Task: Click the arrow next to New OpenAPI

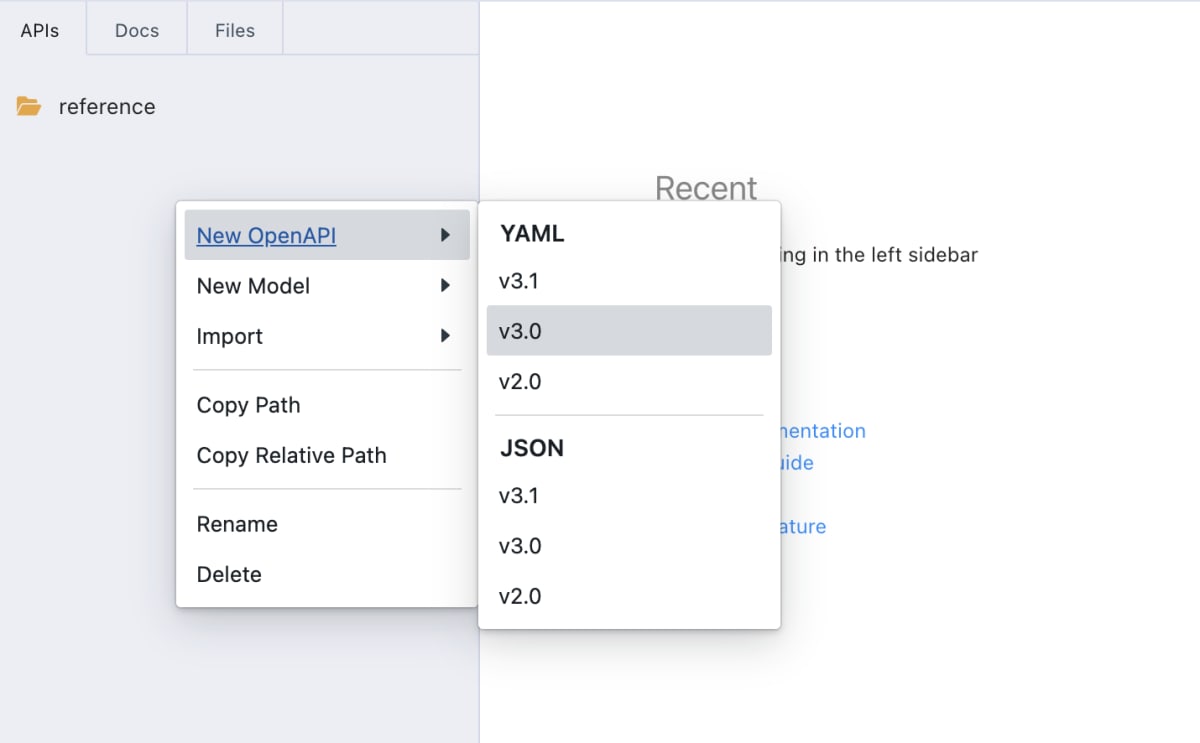Action: [445, 236]
